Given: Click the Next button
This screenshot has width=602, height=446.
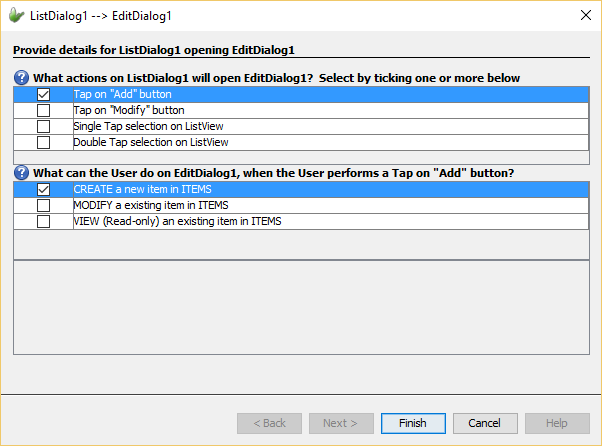Looking at the screenshot, I should click(x=341, y=424).
